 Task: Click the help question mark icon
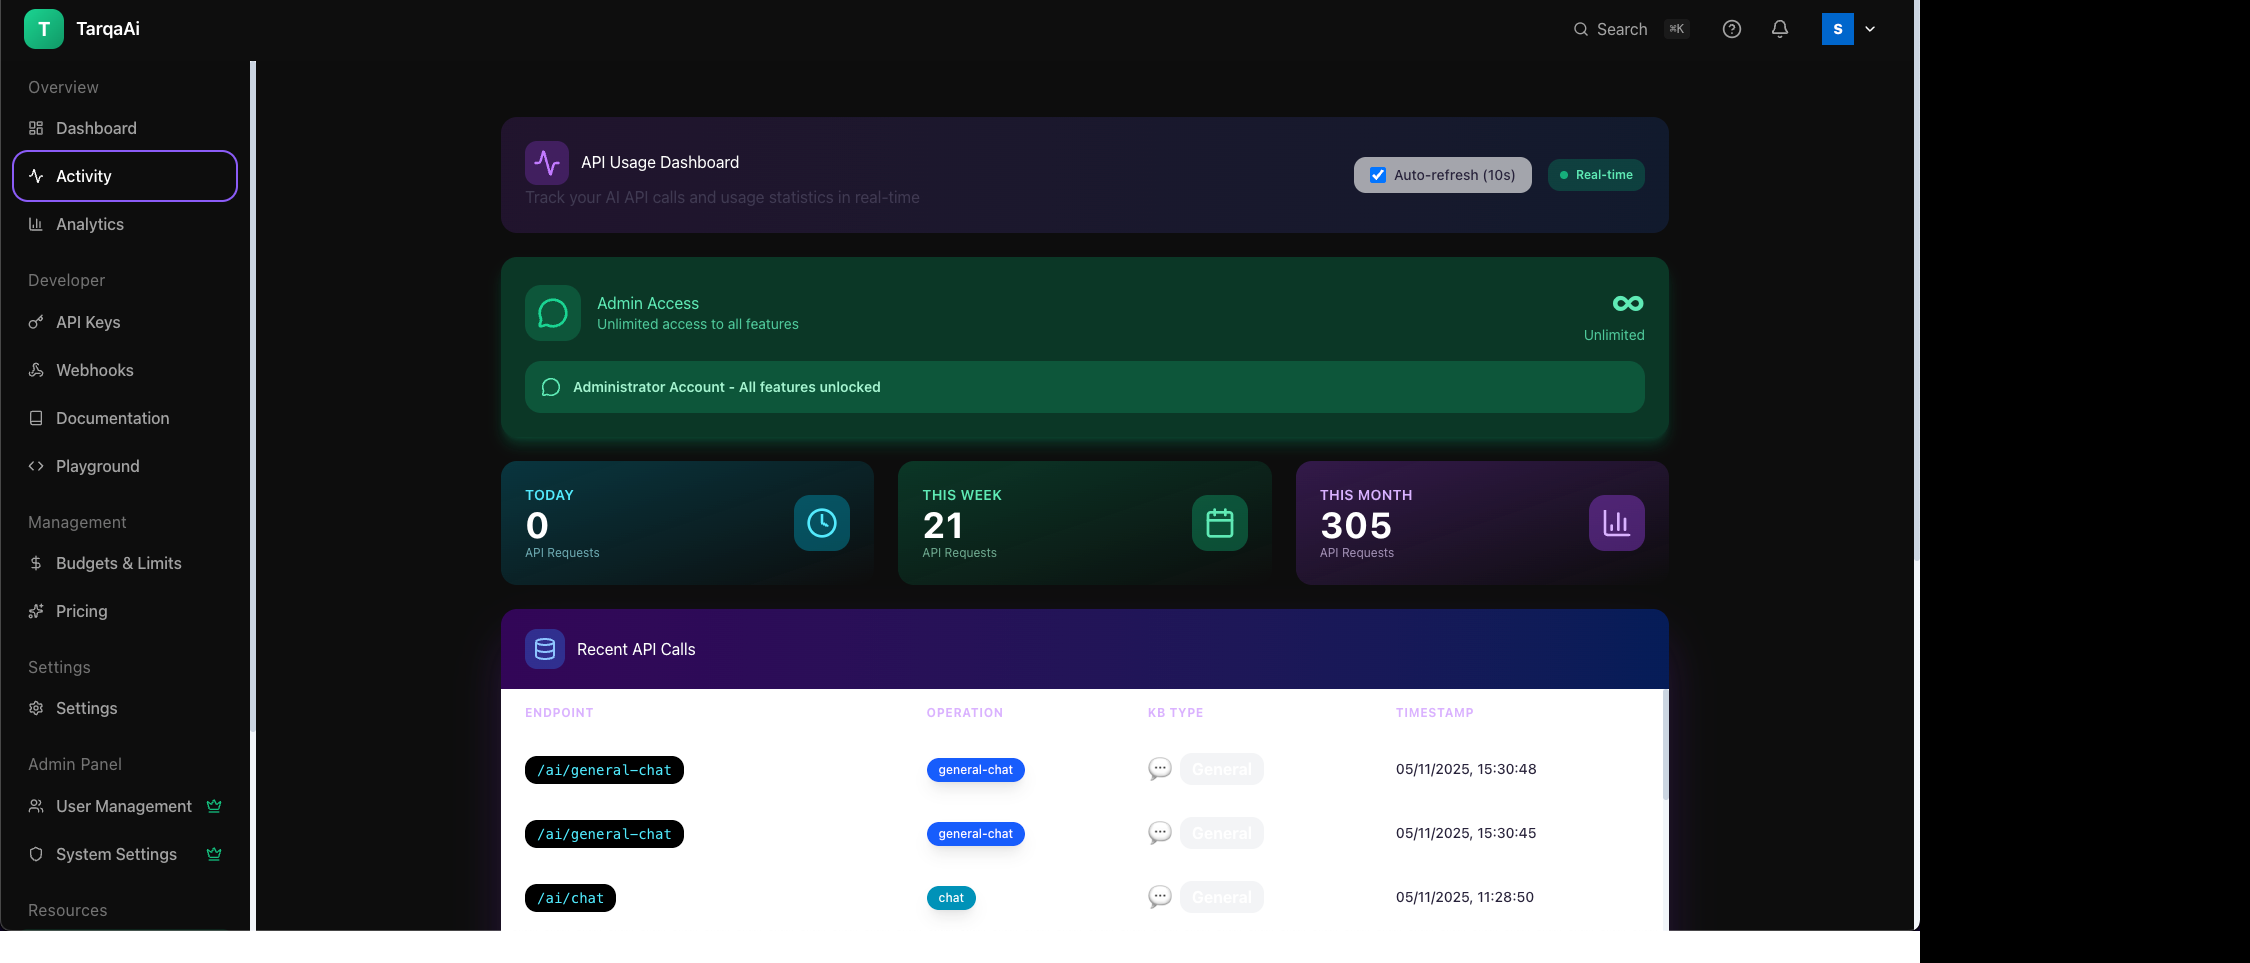[1732, 29]
